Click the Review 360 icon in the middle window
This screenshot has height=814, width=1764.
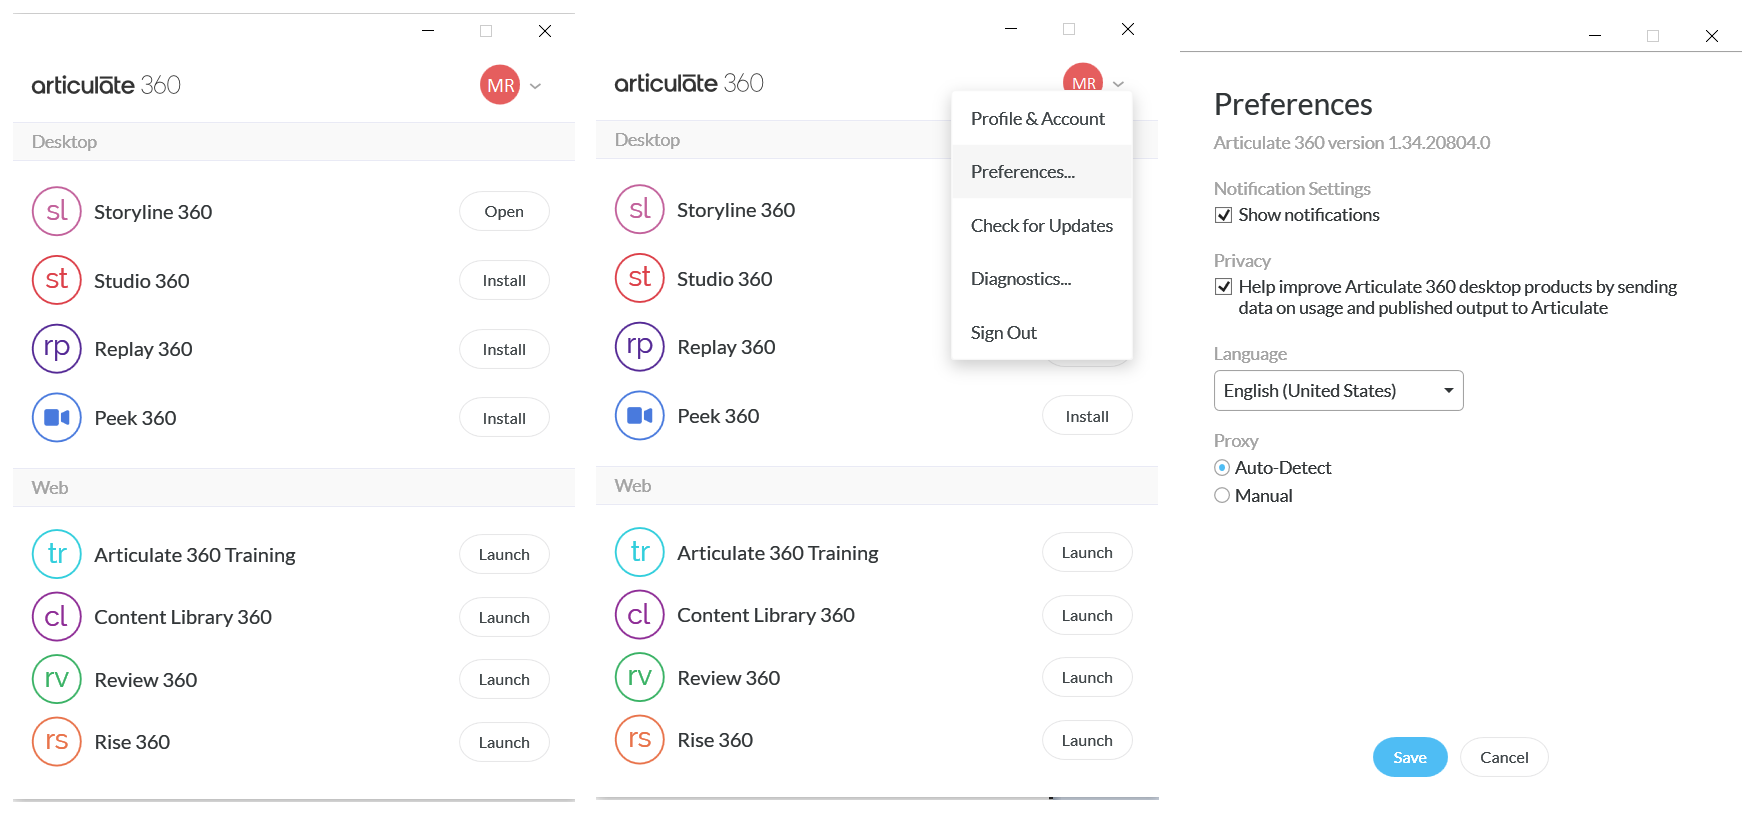point(640,677)
